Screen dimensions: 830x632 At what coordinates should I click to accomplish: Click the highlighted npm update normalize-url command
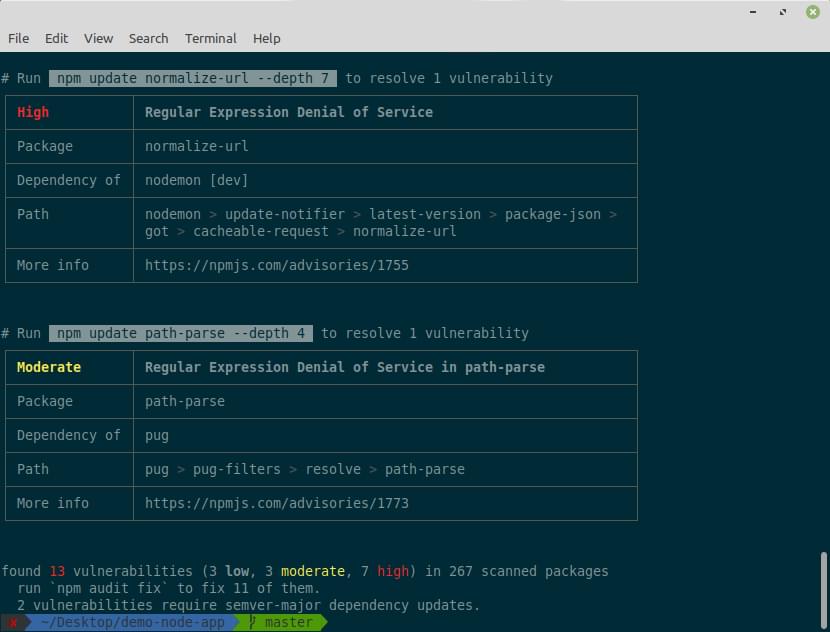point(192,78)
